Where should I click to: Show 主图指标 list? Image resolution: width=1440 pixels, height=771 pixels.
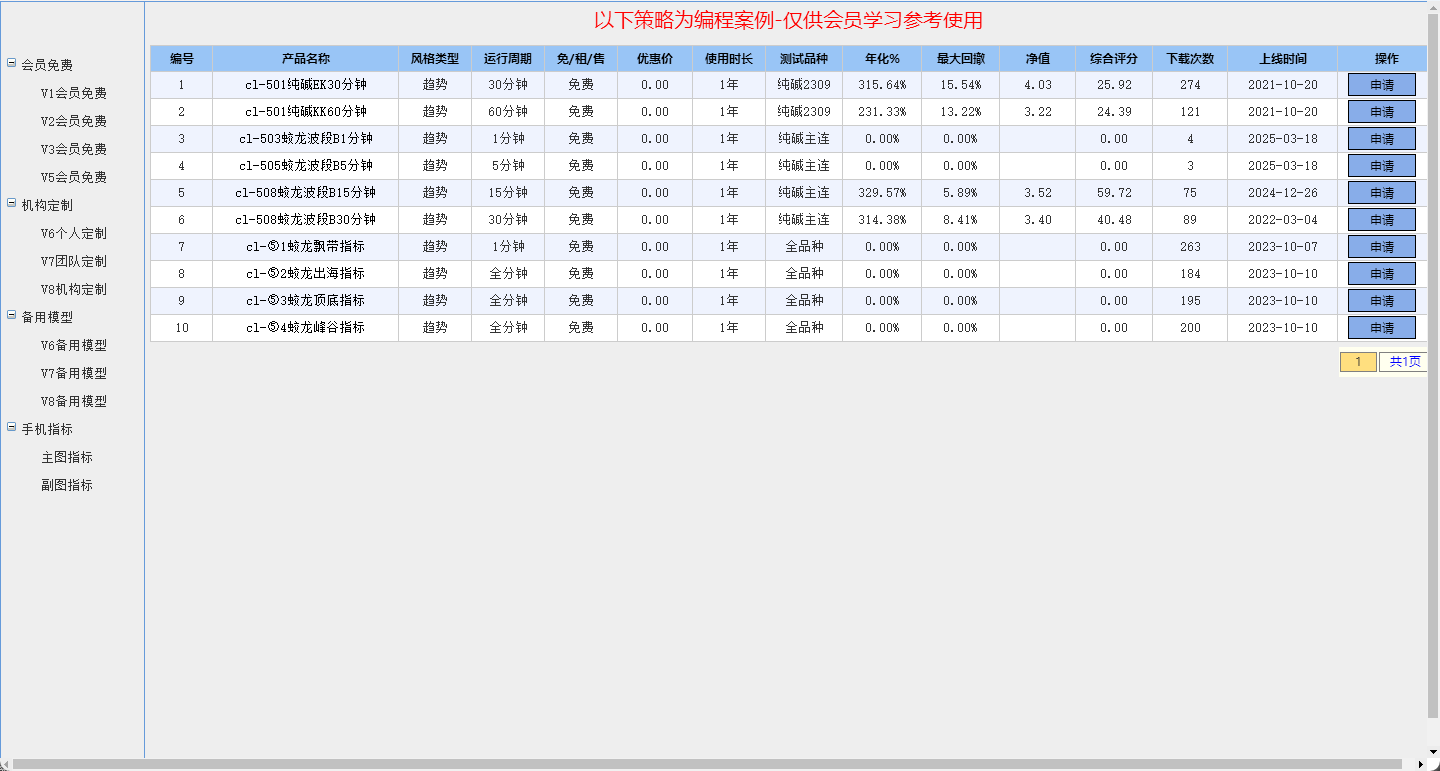[67, 457]
